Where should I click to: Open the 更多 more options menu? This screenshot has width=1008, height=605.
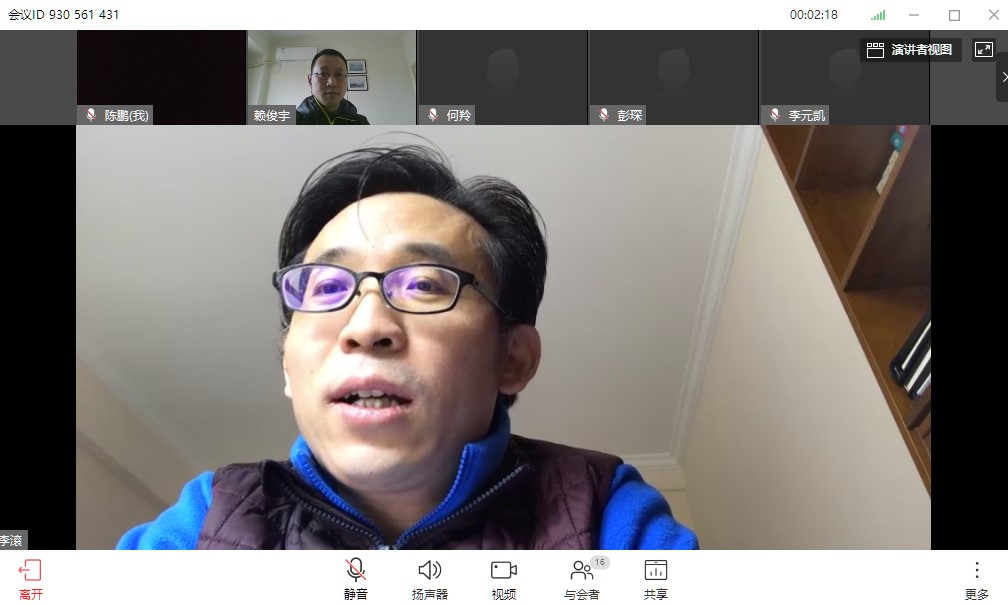click(x=976, y=580)
